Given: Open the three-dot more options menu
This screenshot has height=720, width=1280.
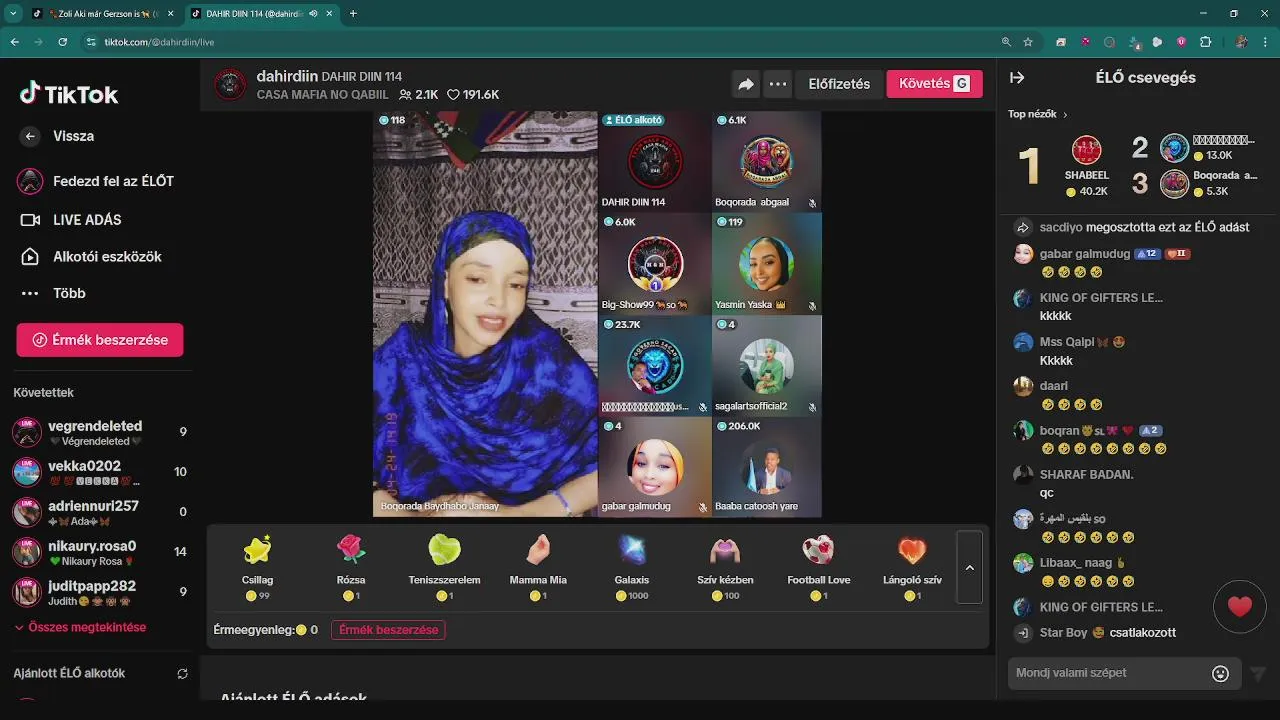Looking at the screenshot, I should 778,85.
